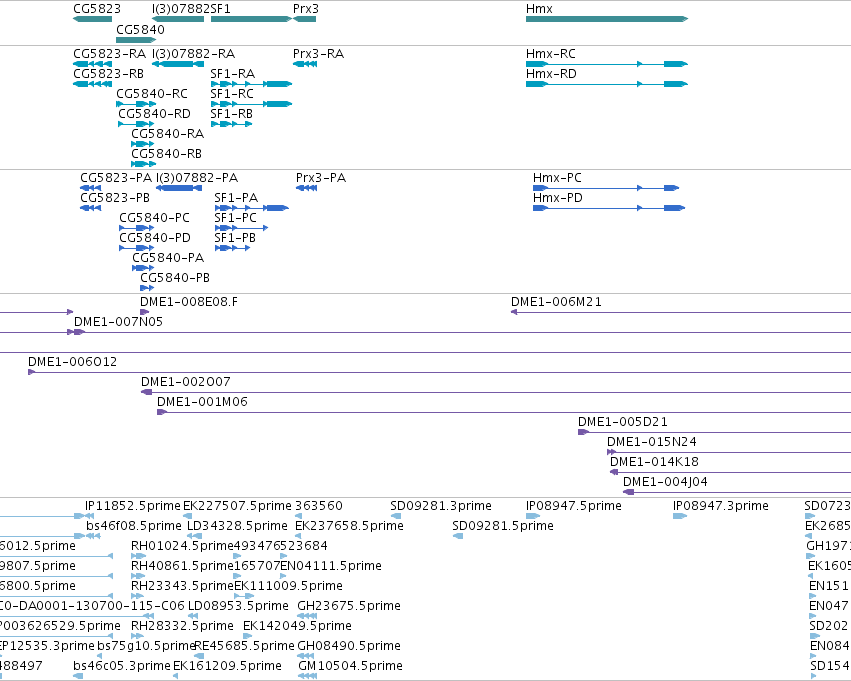Click the IP11852.5prime EST label
This screenshot has width=851, height=681.
point(133,506)
